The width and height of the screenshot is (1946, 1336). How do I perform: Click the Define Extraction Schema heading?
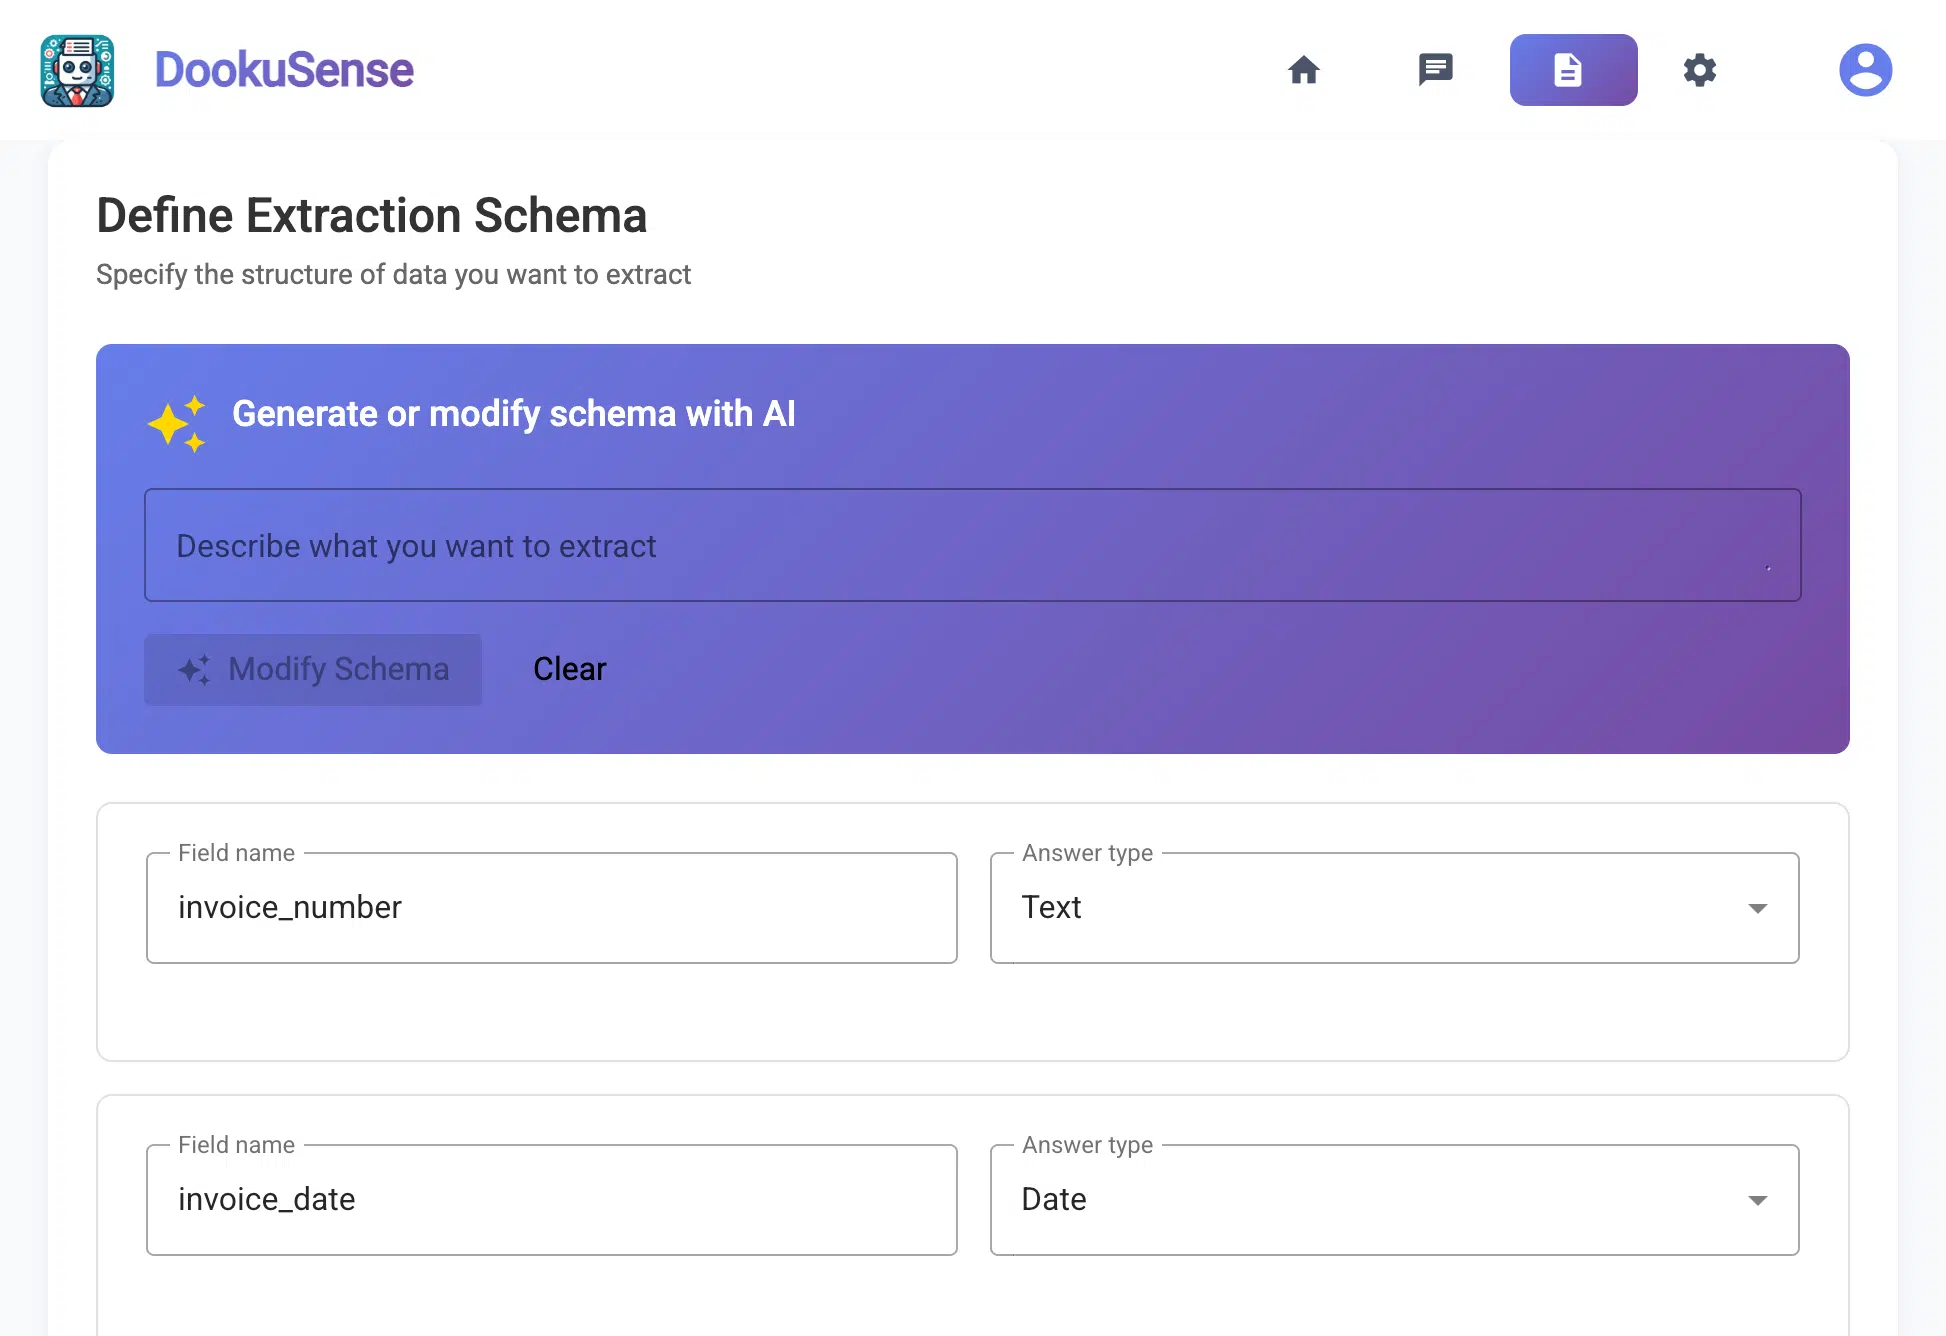click(x=371, y=216)
